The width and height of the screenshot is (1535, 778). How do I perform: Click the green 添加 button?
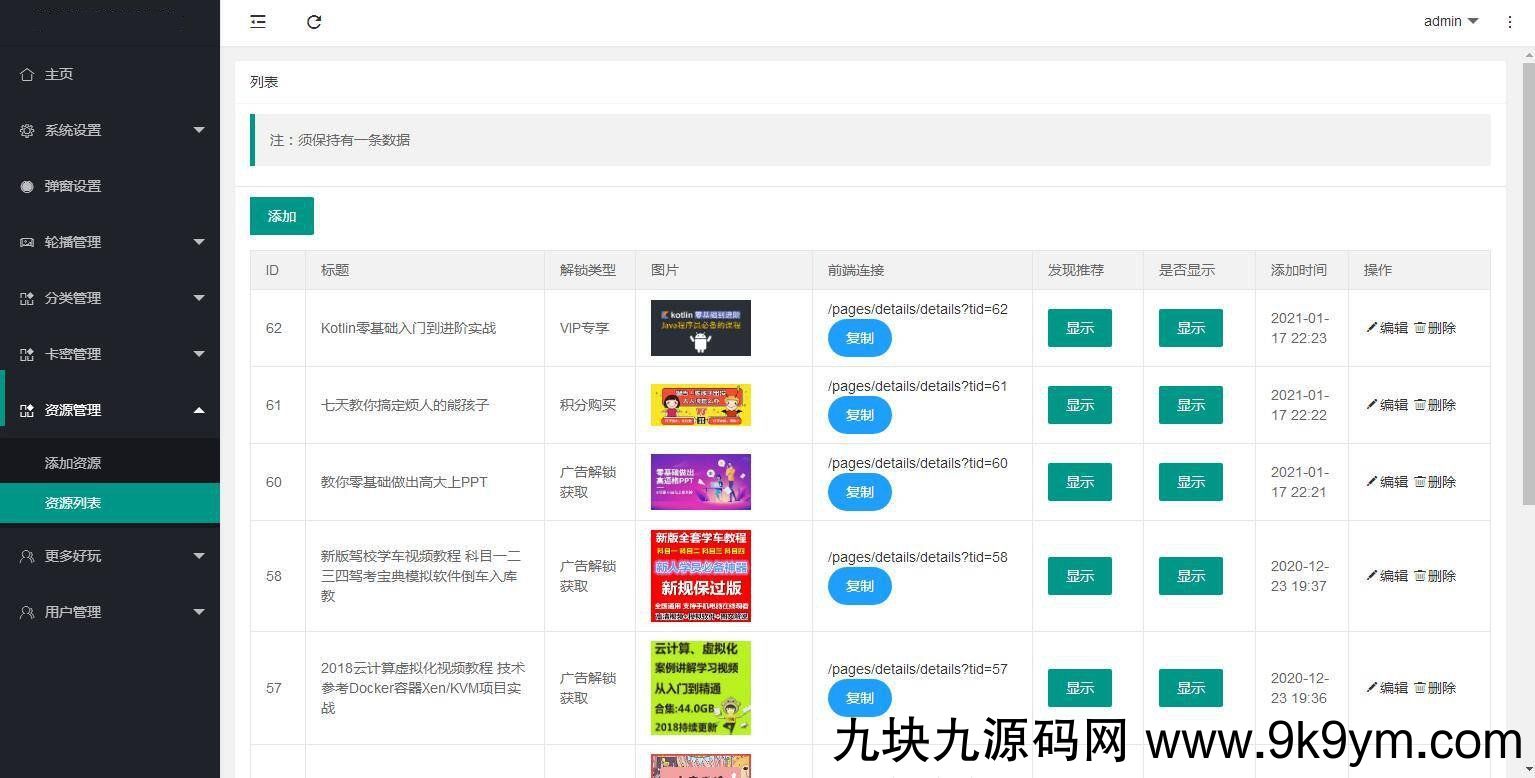click(x=281, y=216)
